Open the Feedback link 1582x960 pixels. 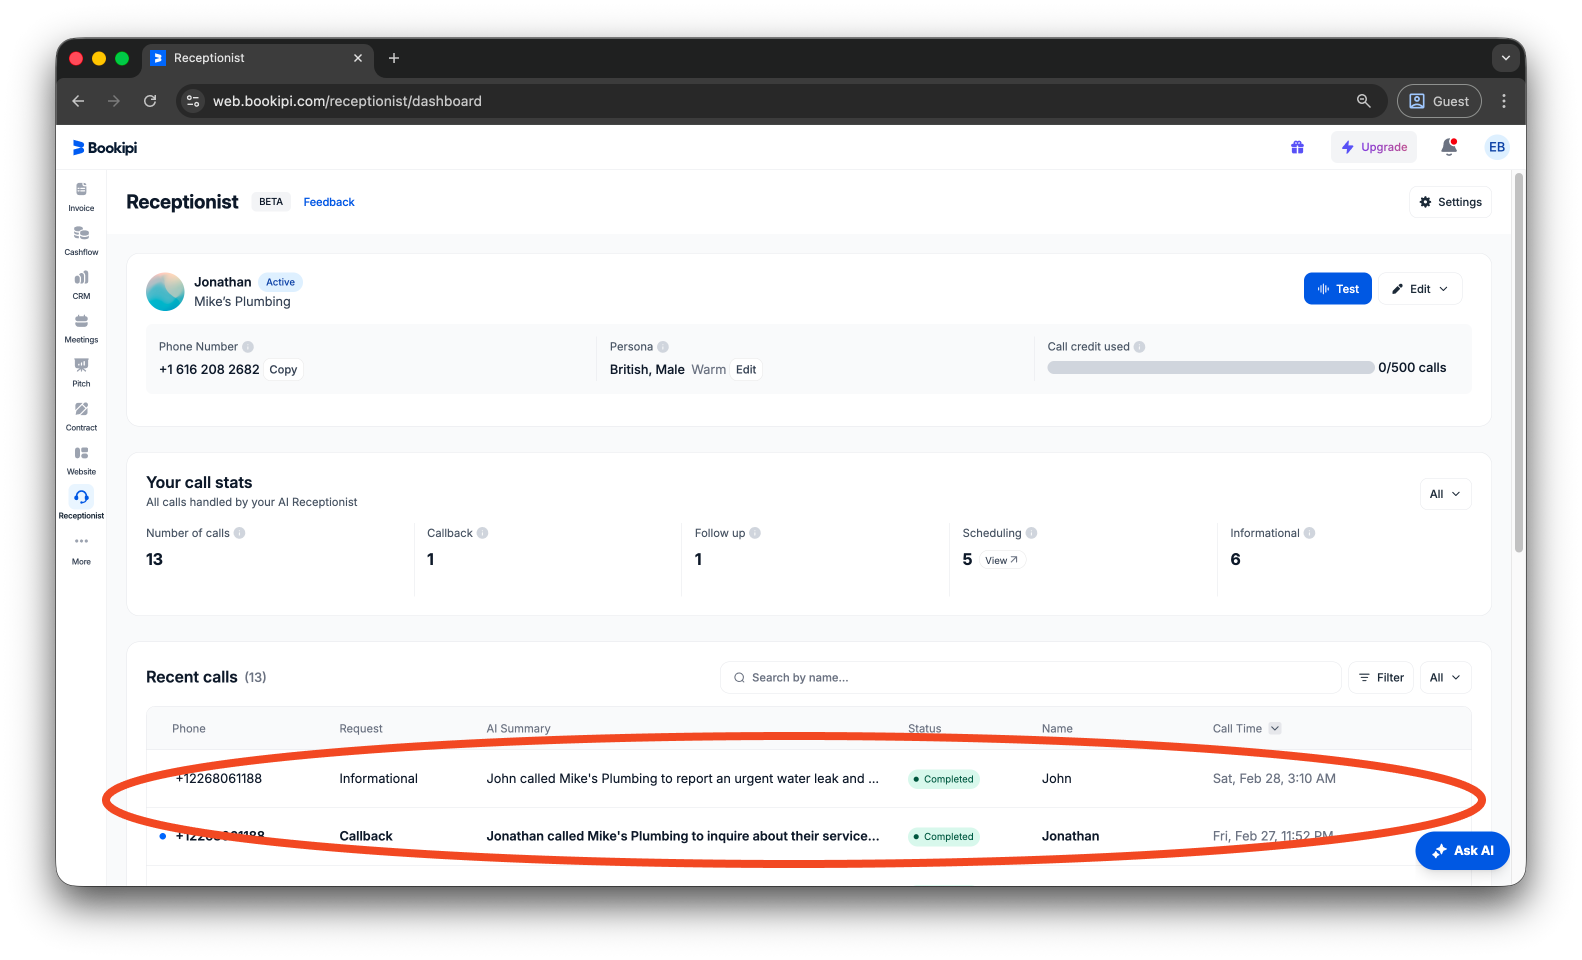pyautogui.click(x=329, y=202)
